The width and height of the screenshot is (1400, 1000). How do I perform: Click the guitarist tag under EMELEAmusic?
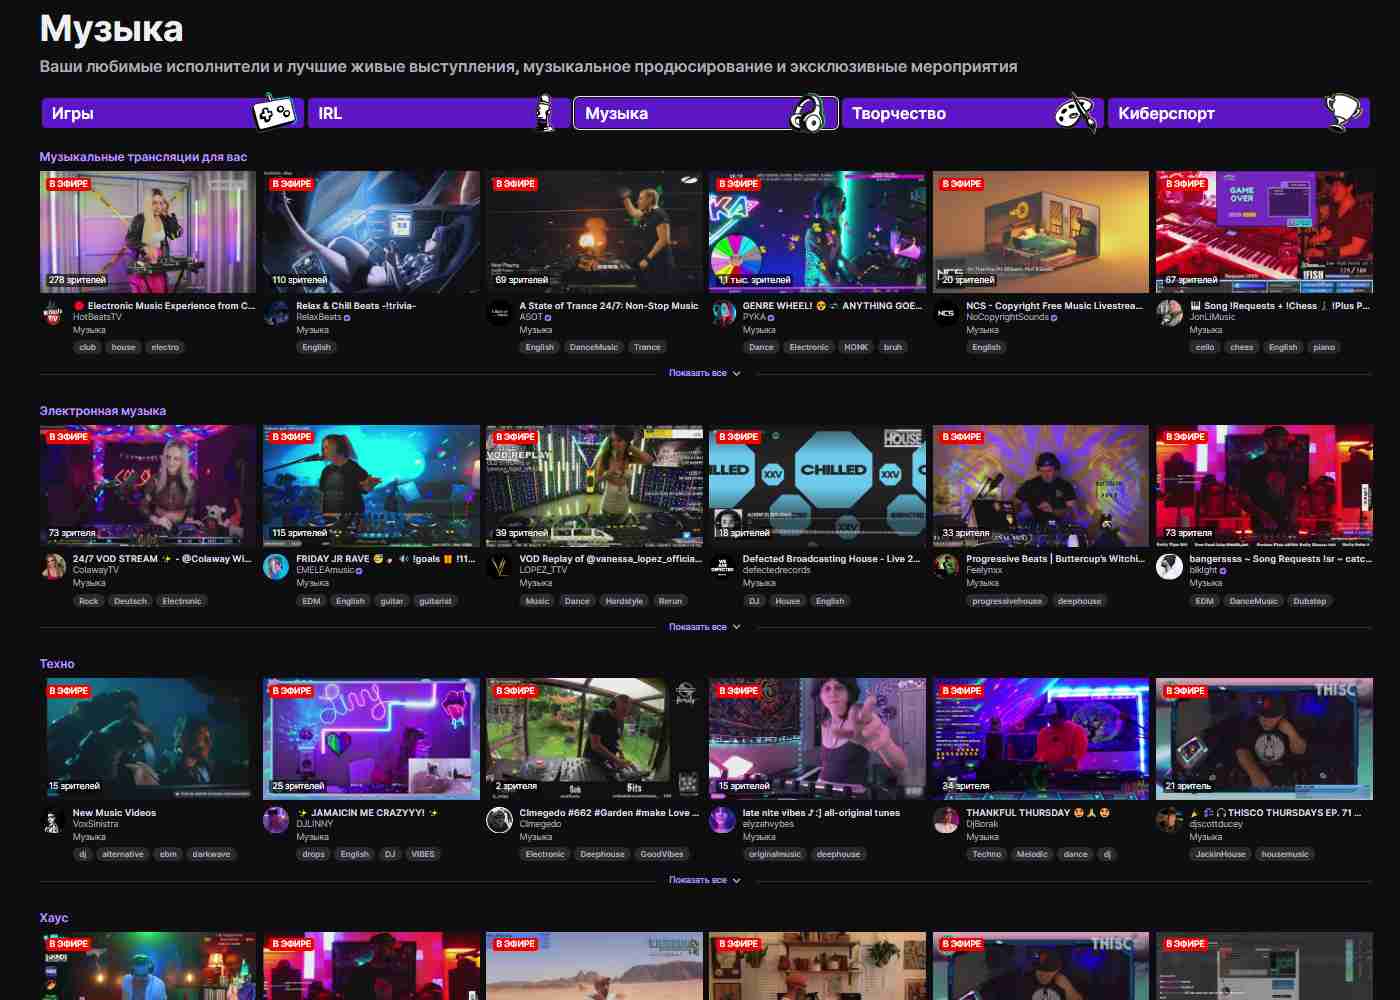pos(435,601)
